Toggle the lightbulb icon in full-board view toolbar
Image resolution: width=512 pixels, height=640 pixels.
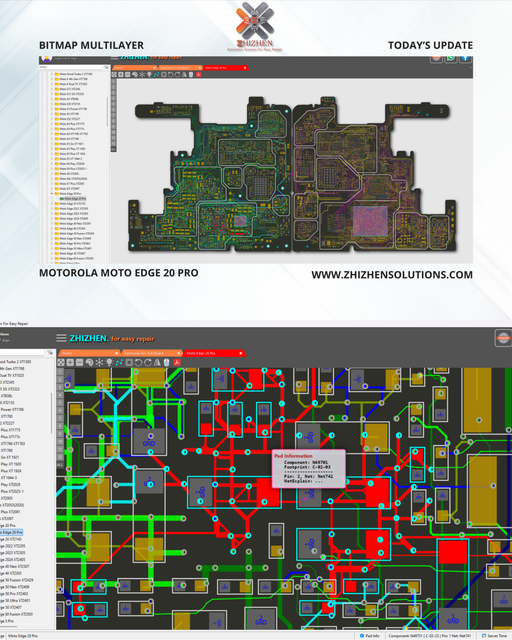point(149,75)
